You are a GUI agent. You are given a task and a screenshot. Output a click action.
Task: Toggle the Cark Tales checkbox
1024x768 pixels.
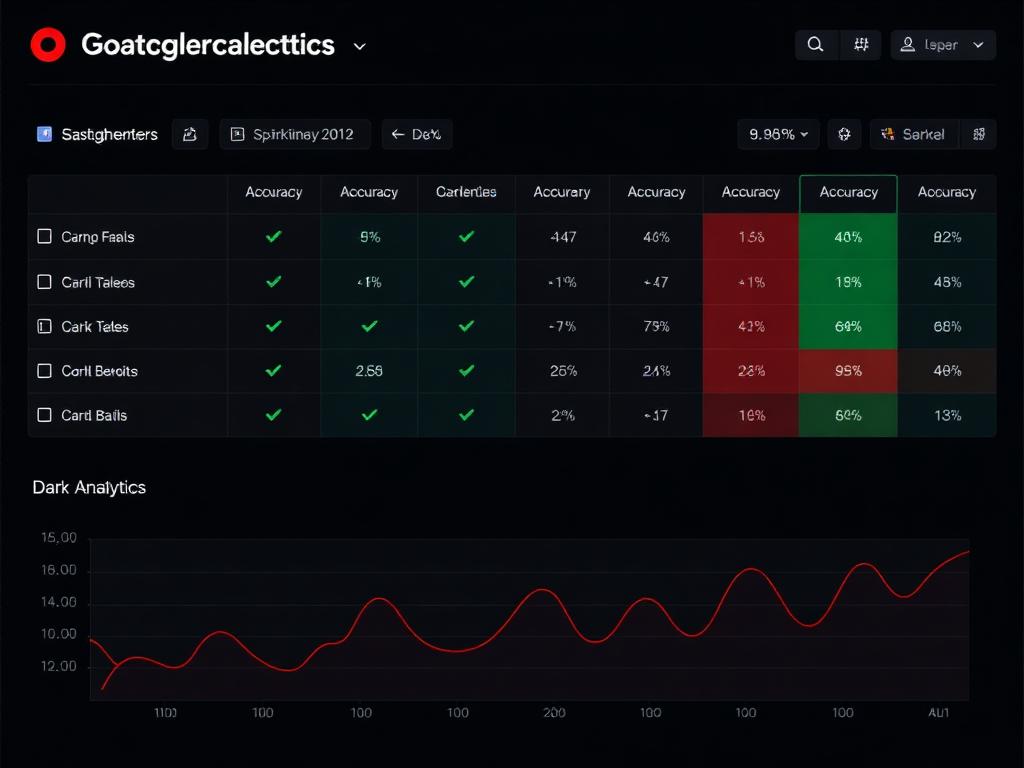click(44, 326)
